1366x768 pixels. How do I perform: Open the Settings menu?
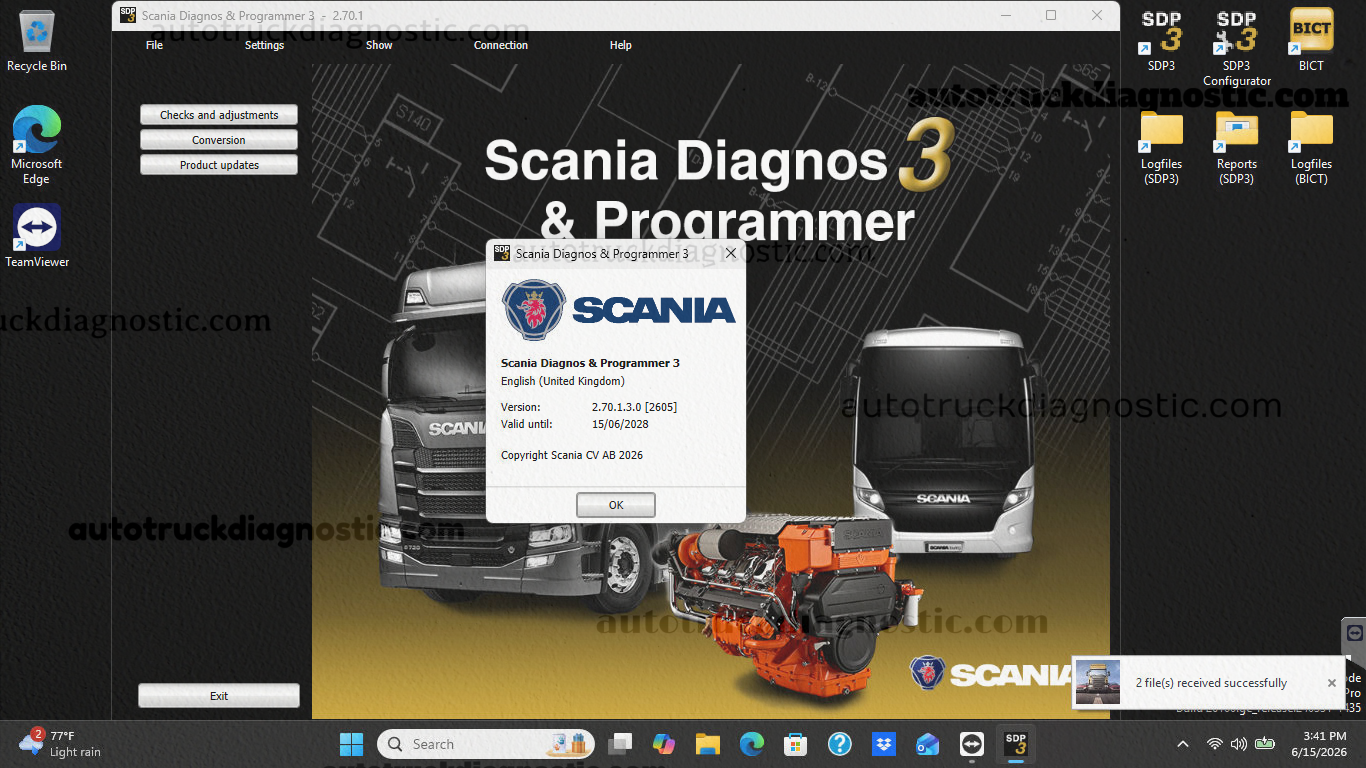tap(264, 45)
